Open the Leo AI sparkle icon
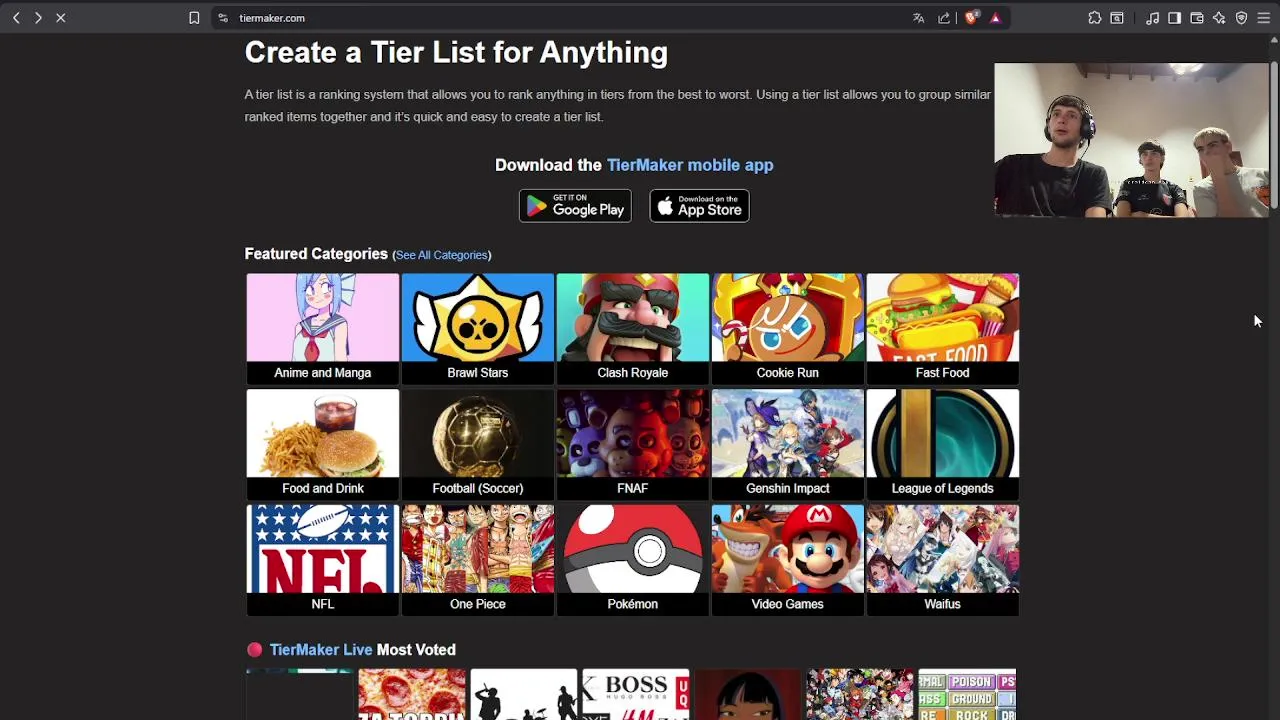The width and height of the screenshot is (1280, 720). [1219, 18]
